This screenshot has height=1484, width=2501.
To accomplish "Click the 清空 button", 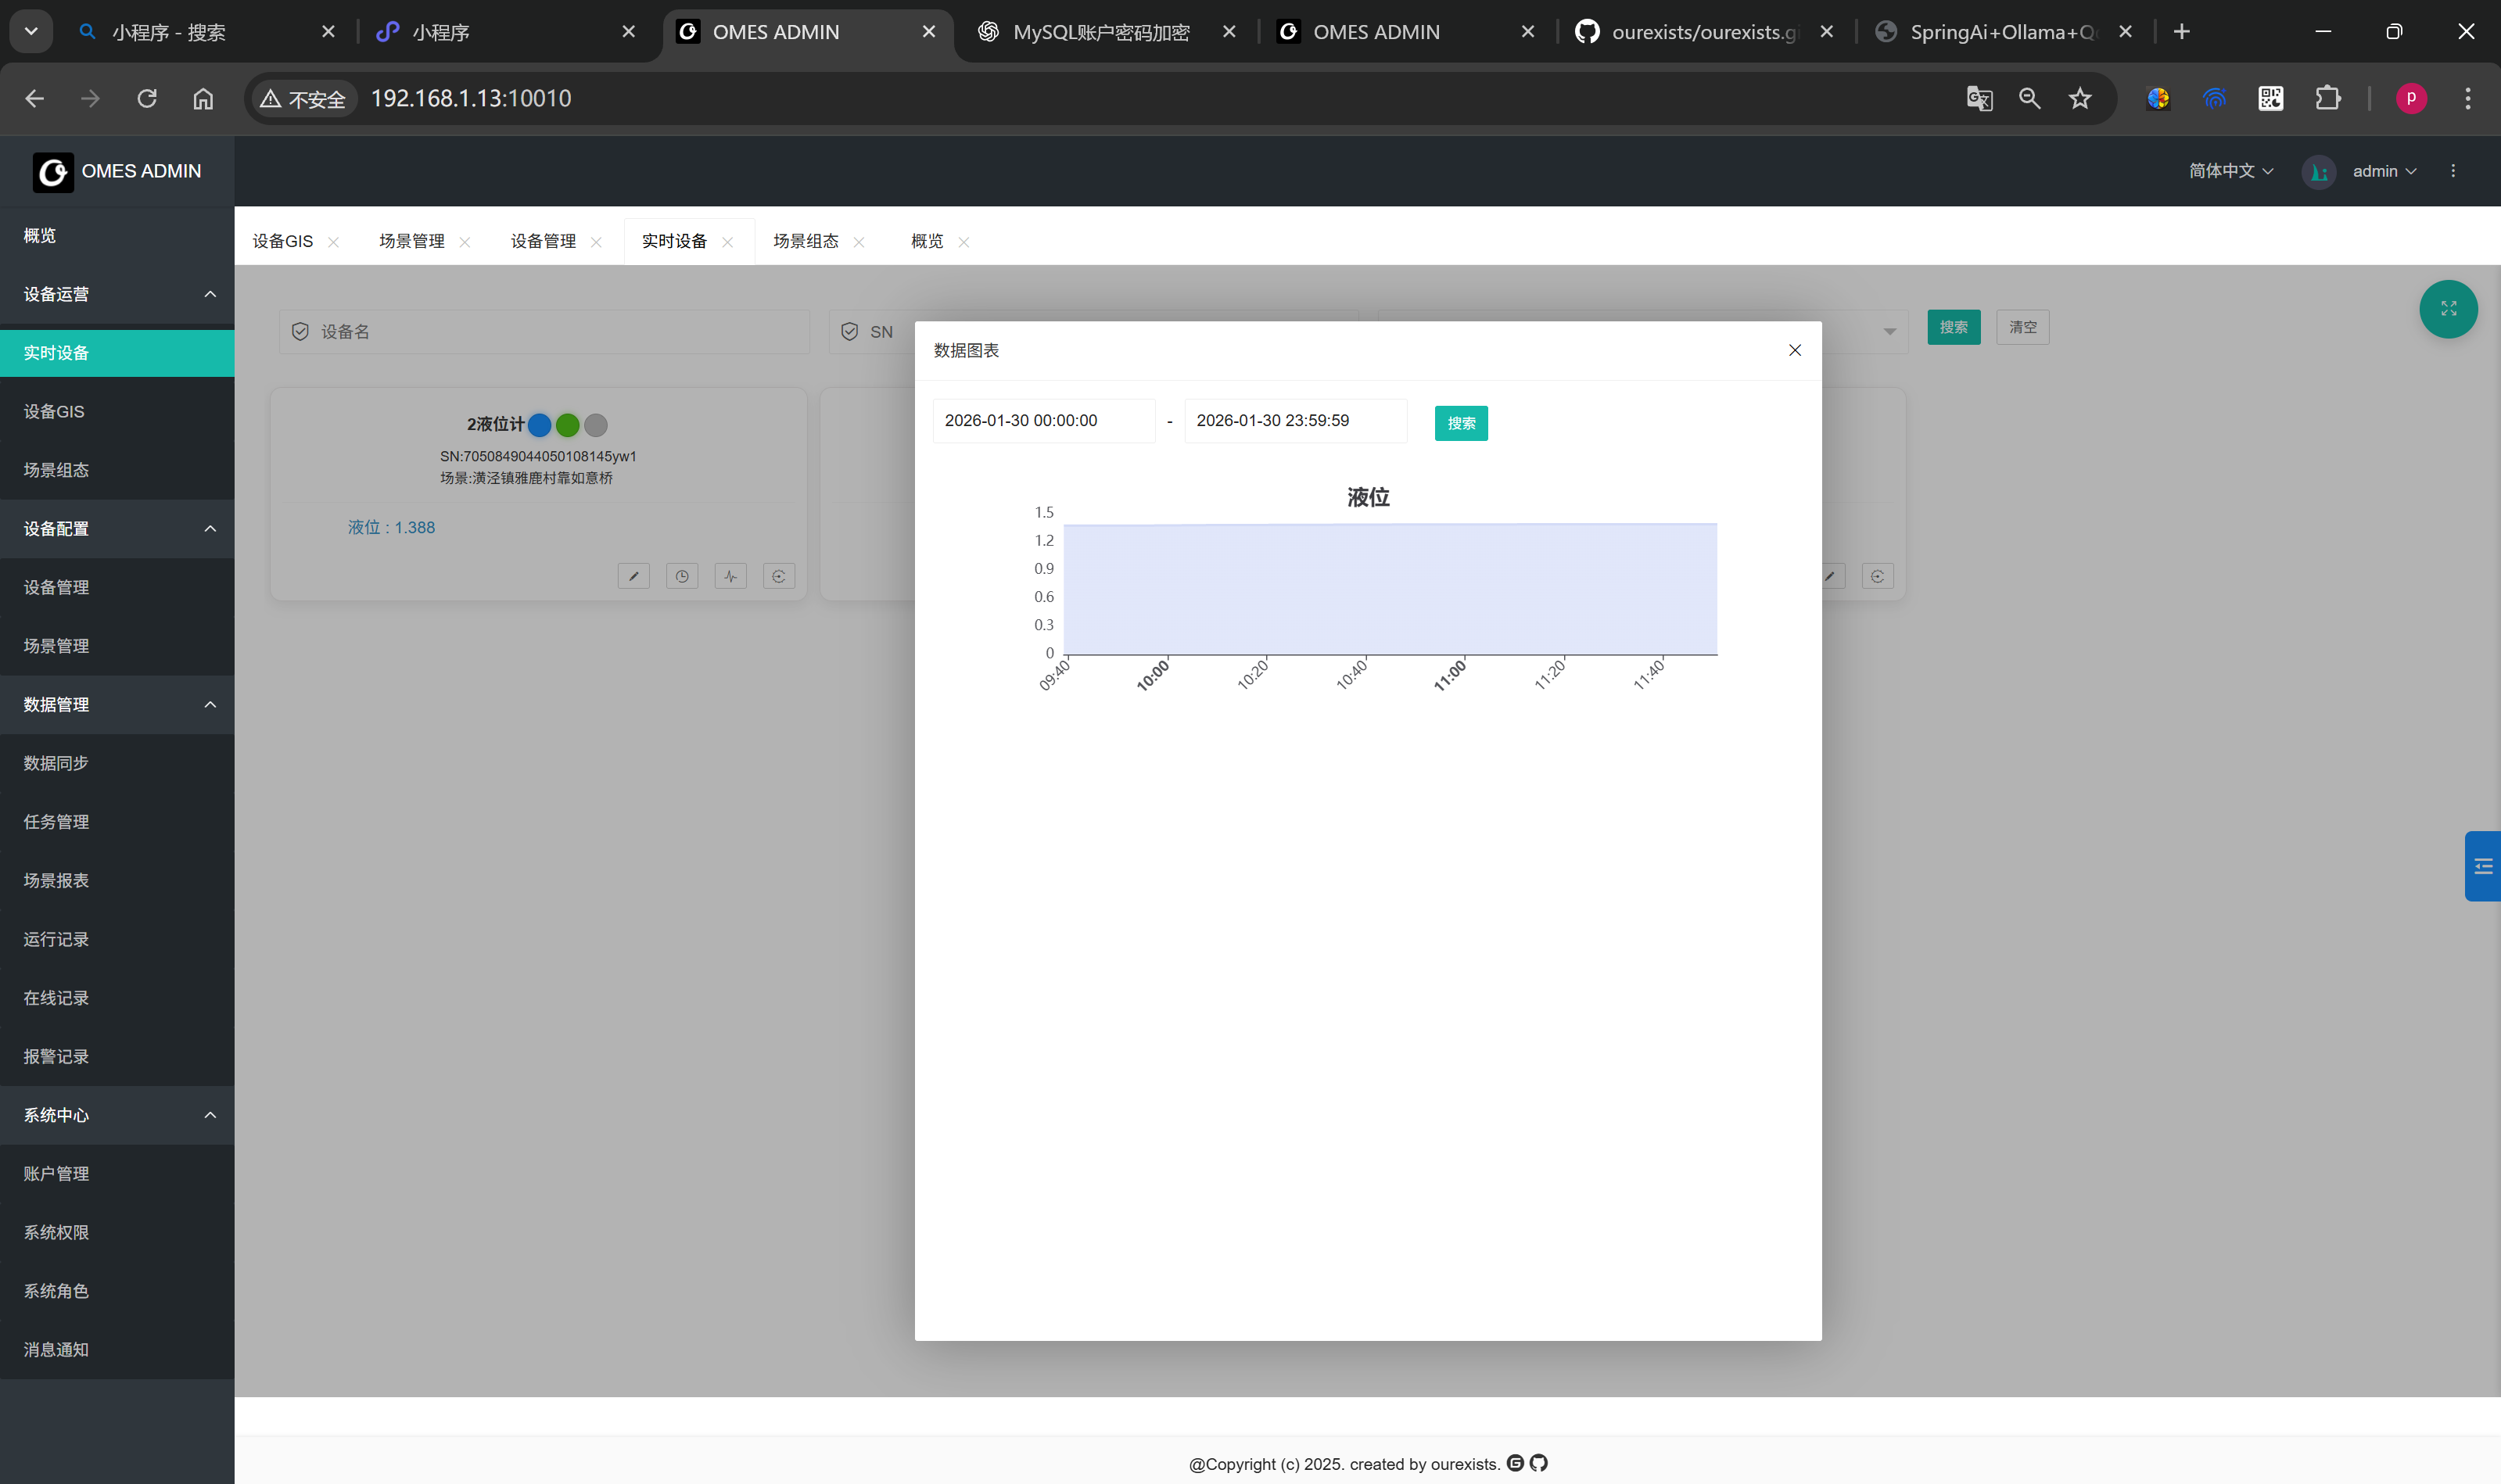I will 2022,327.
